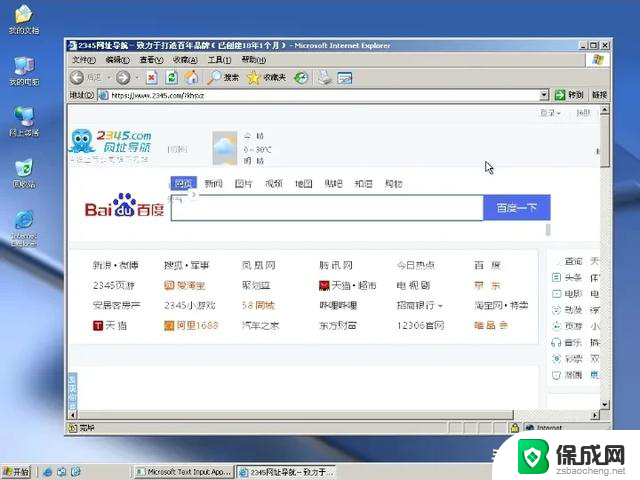Open the 2345小游戏 link
640x480 pixels.
tap(190, 305)
